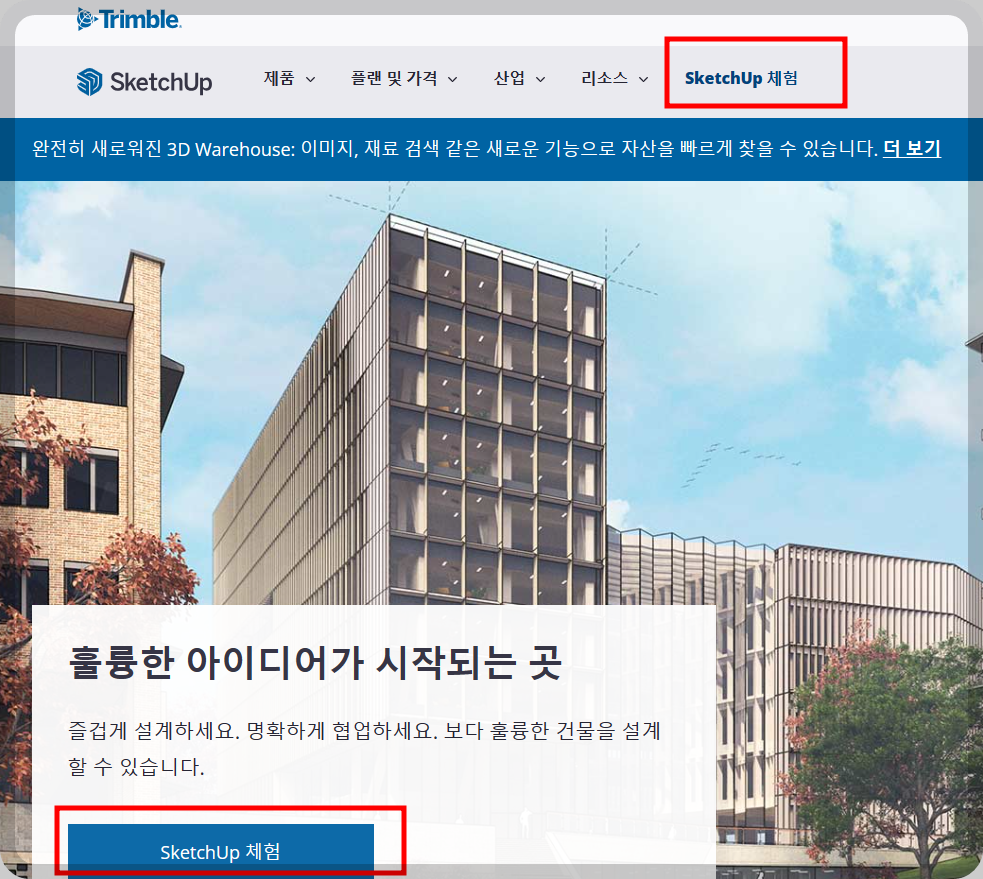Click the paragraph starting 즐겁게 설계하세요
Screen dimensions: 983x879
click(364, 748)
